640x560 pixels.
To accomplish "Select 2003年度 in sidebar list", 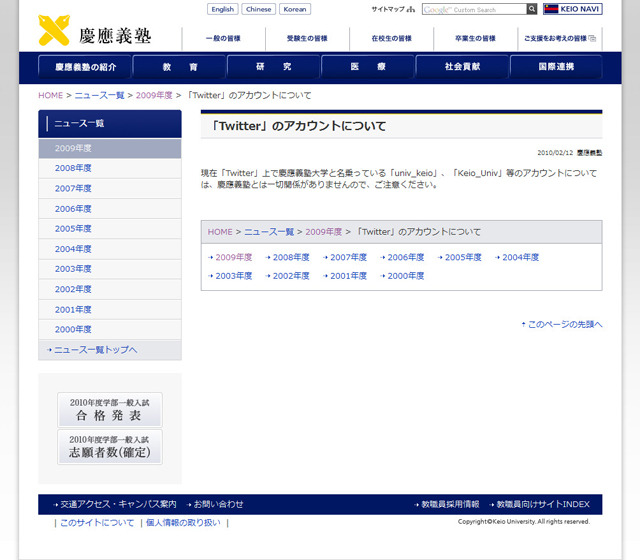I will pyautogui.click(x=110, y=269).
